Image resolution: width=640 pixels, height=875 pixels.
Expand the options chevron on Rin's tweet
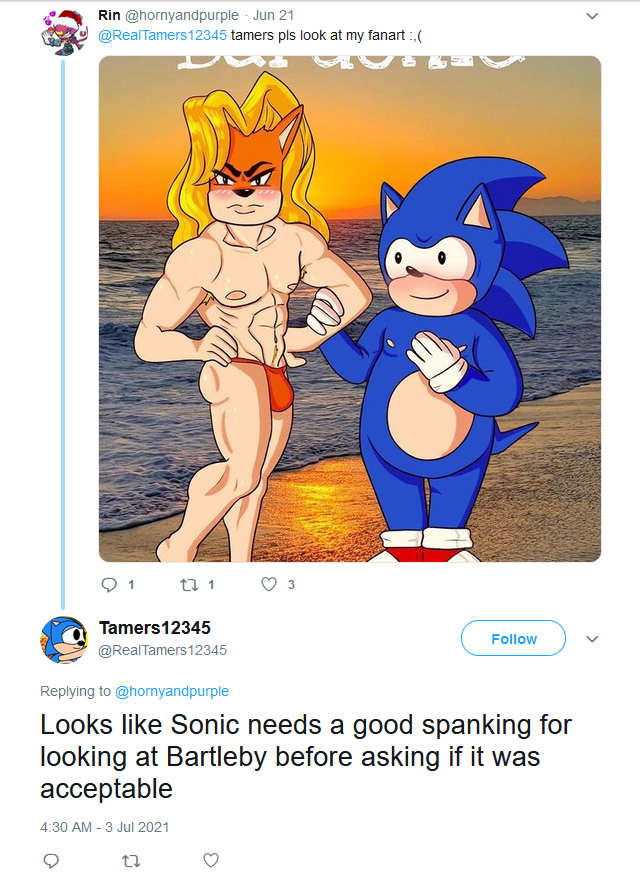coord(591,16)
